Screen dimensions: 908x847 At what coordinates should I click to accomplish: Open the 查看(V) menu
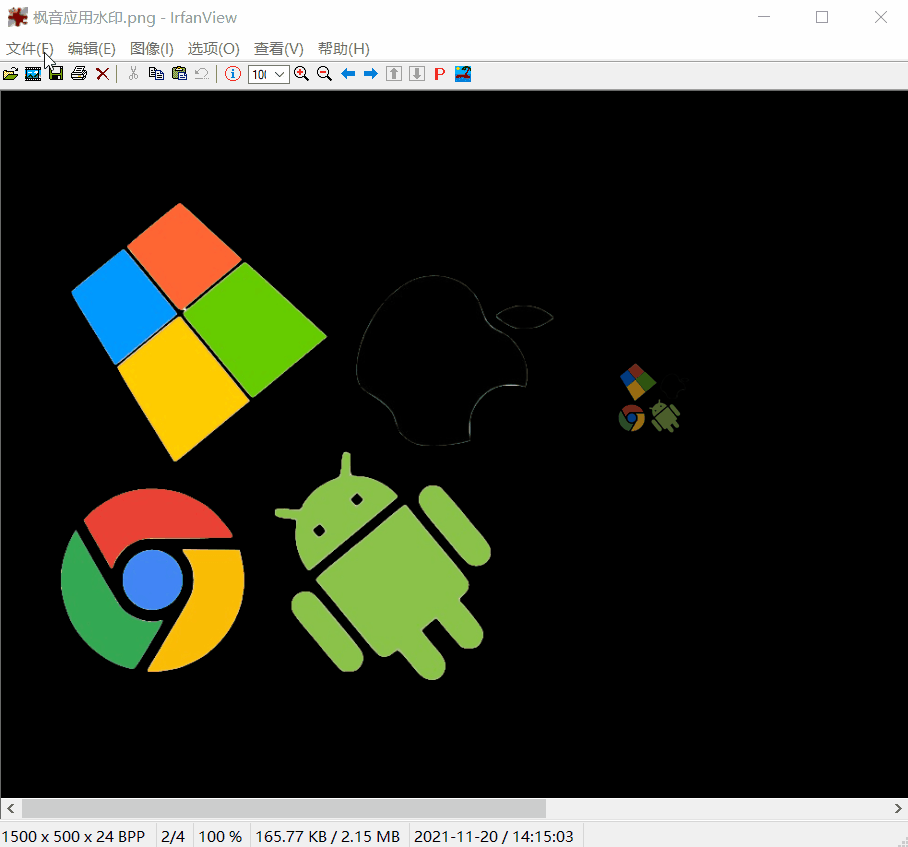279,49
